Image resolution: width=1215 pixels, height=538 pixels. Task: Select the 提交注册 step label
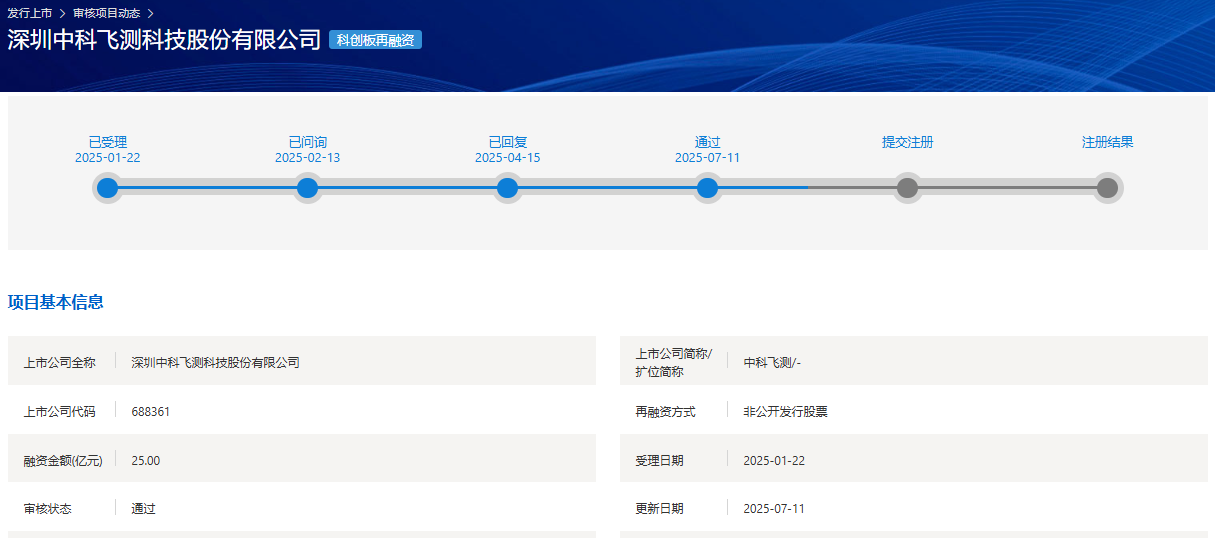907,142
